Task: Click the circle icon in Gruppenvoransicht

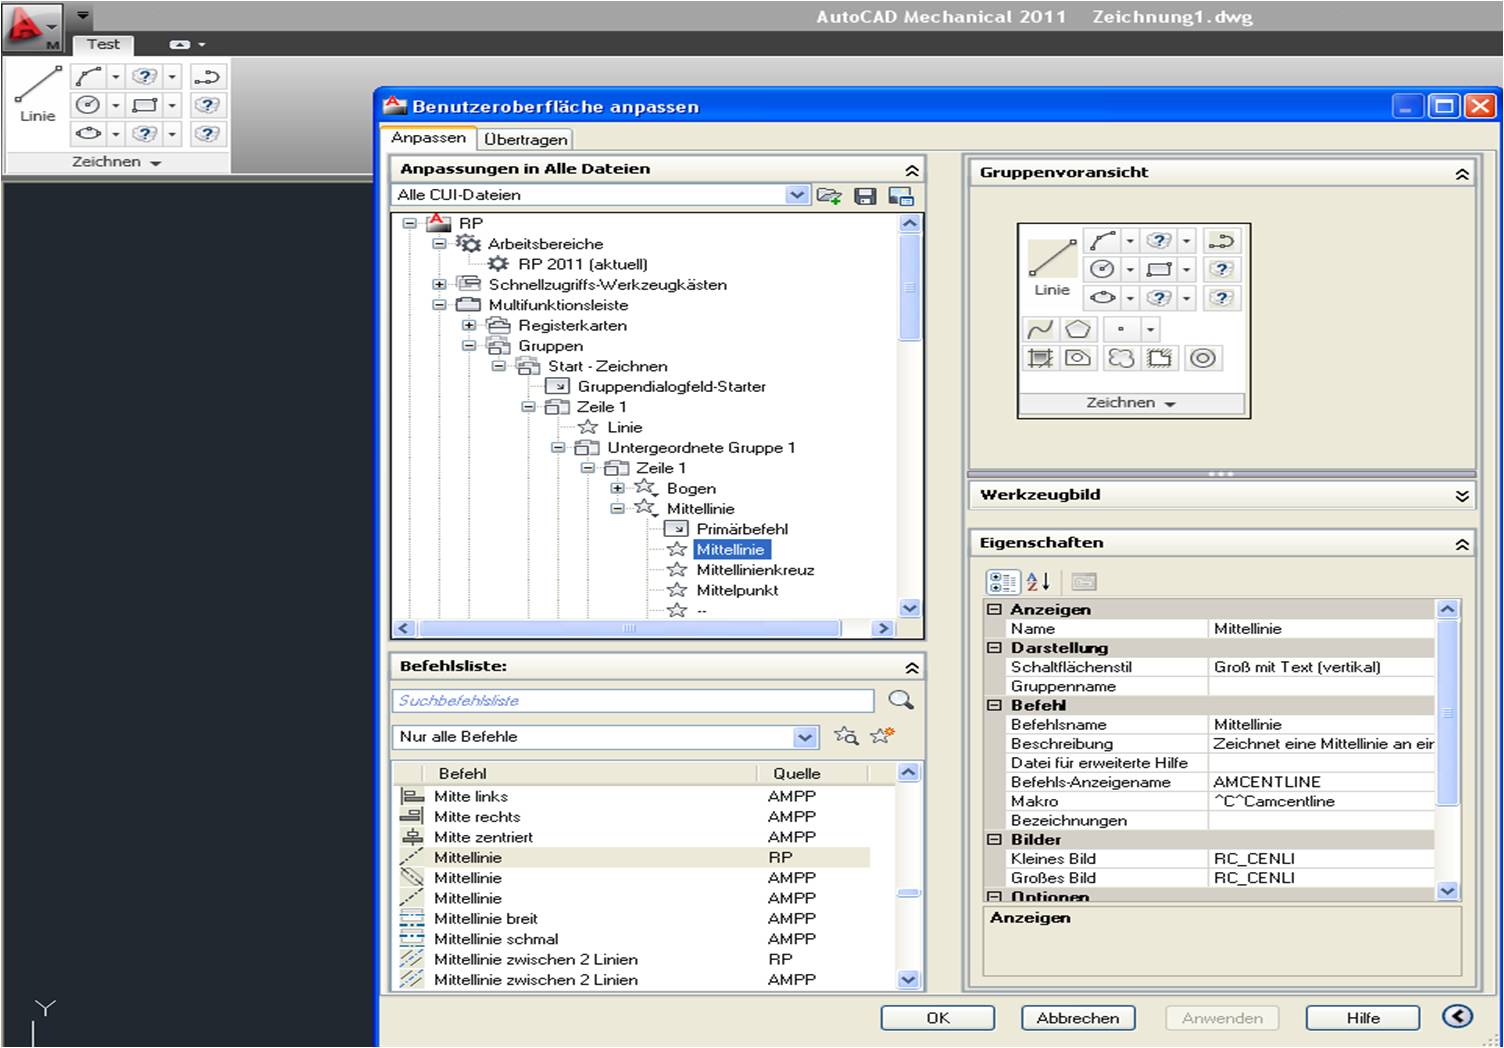Action: tap(1102, 269)
